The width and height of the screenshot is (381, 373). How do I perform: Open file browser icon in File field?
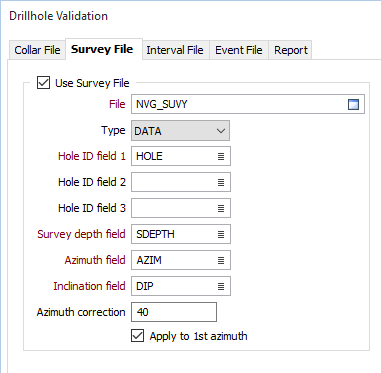click(x=353, y=104)
